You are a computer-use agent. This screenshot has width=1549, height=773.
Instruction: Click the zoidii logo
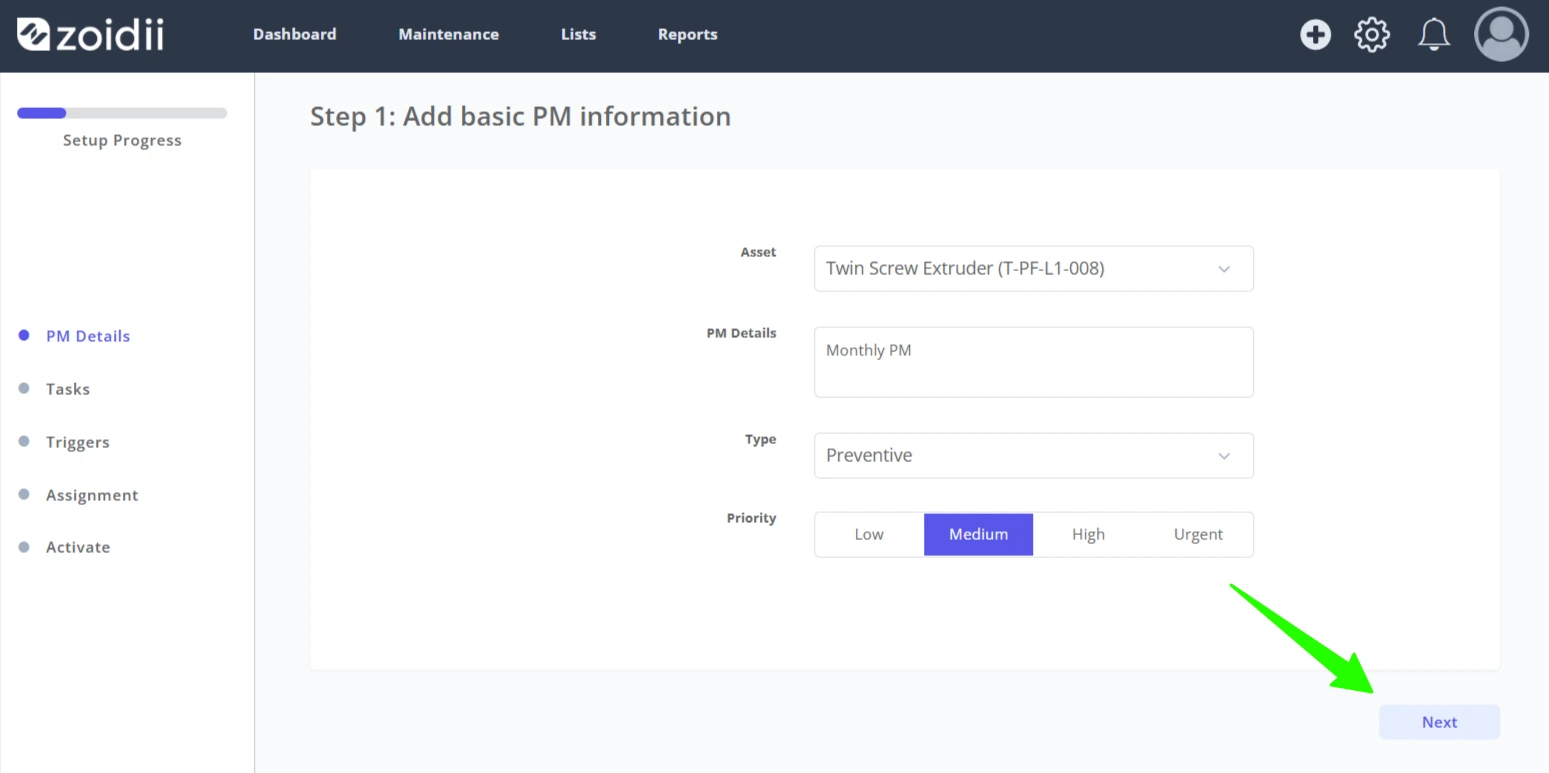pos(90,34)
